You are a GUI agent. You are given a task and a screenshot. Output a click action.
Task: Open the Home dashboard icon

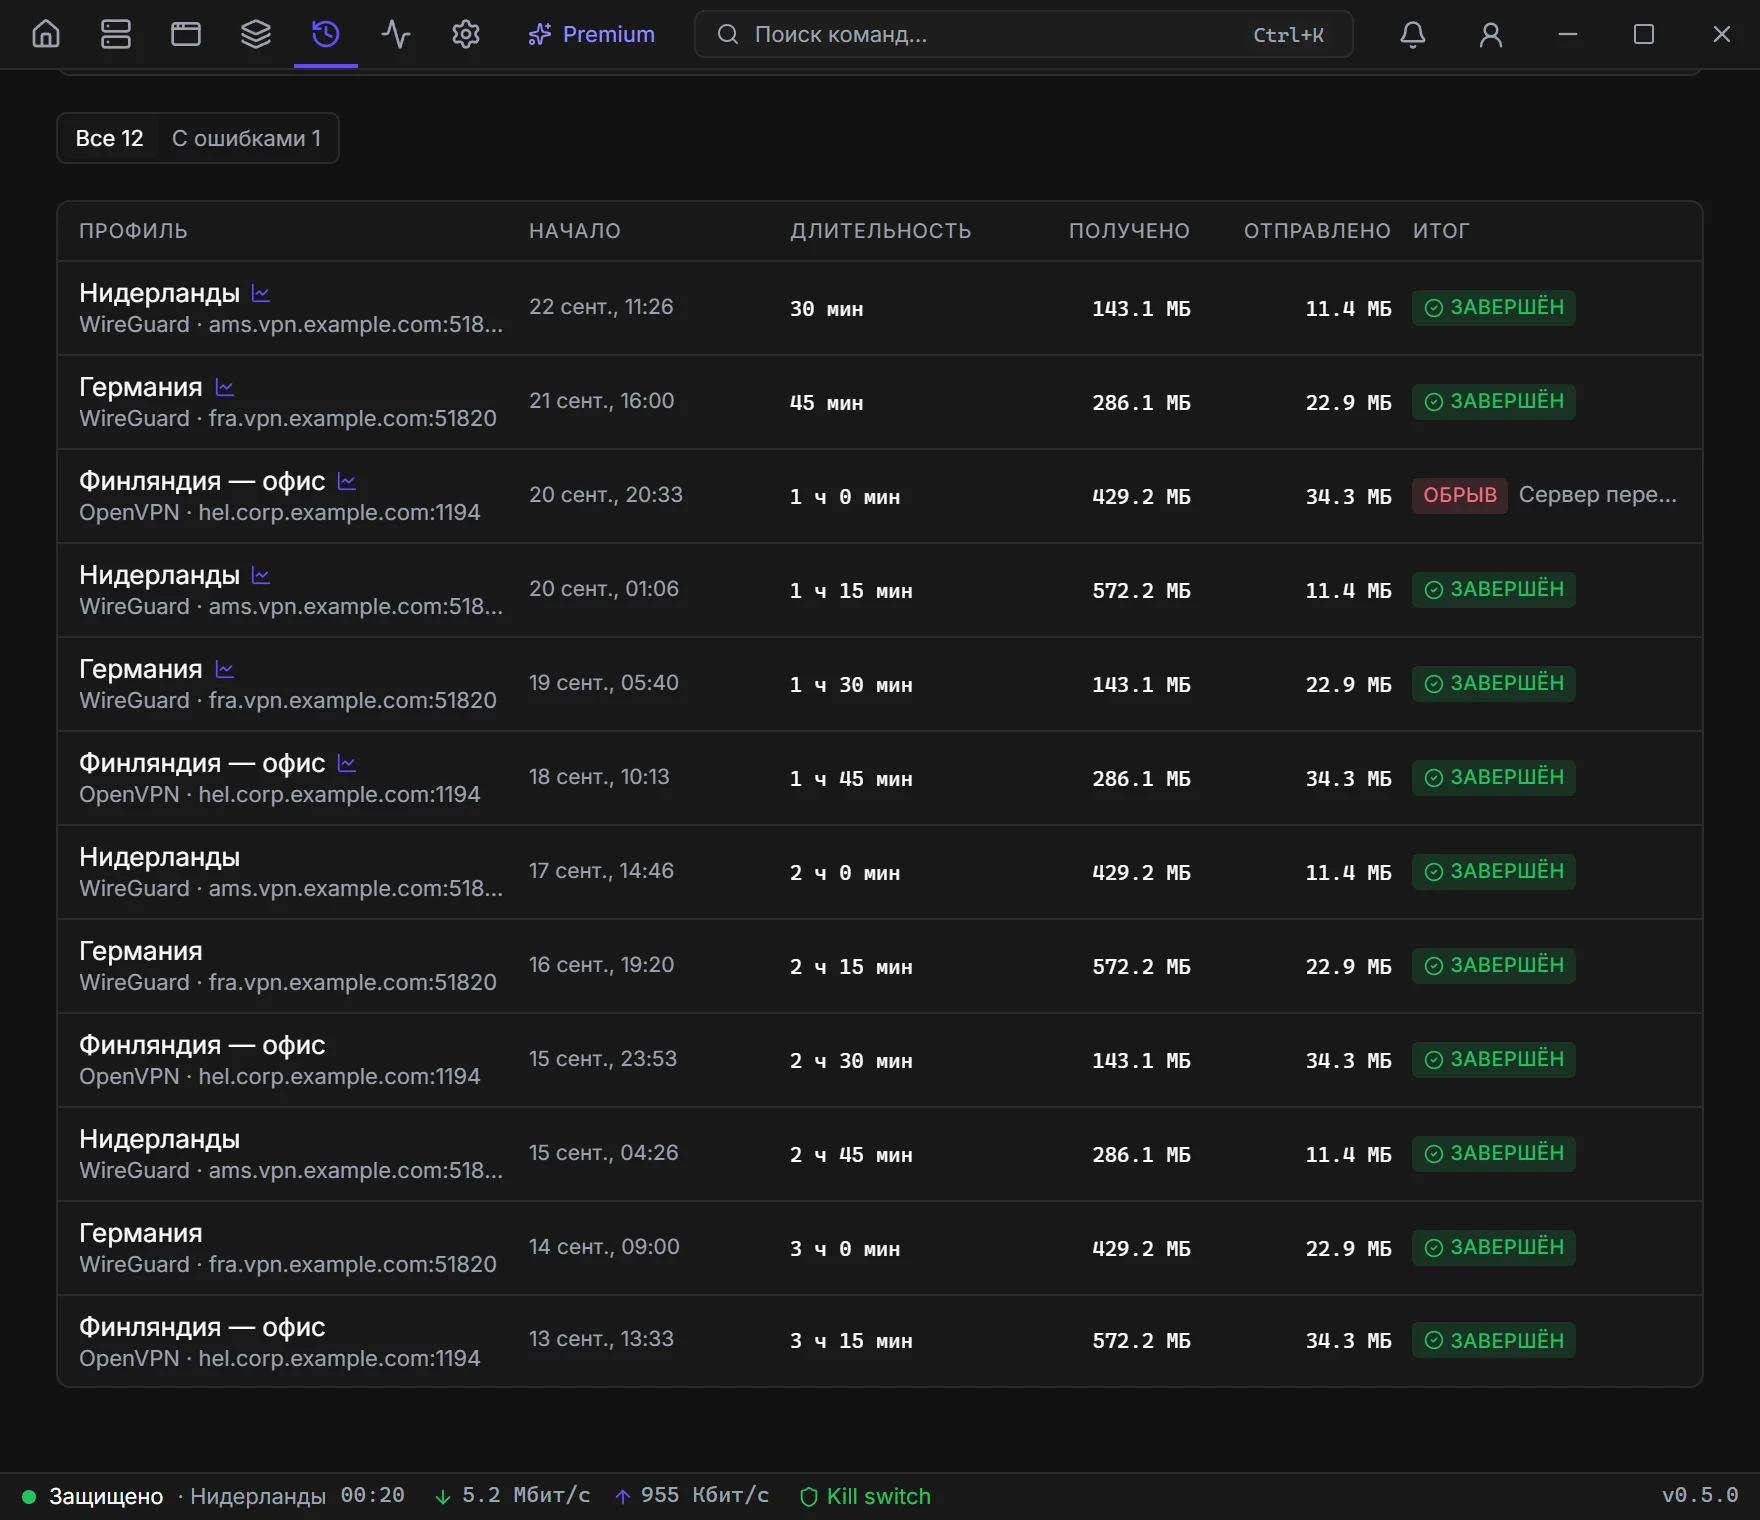pos(46,34)
